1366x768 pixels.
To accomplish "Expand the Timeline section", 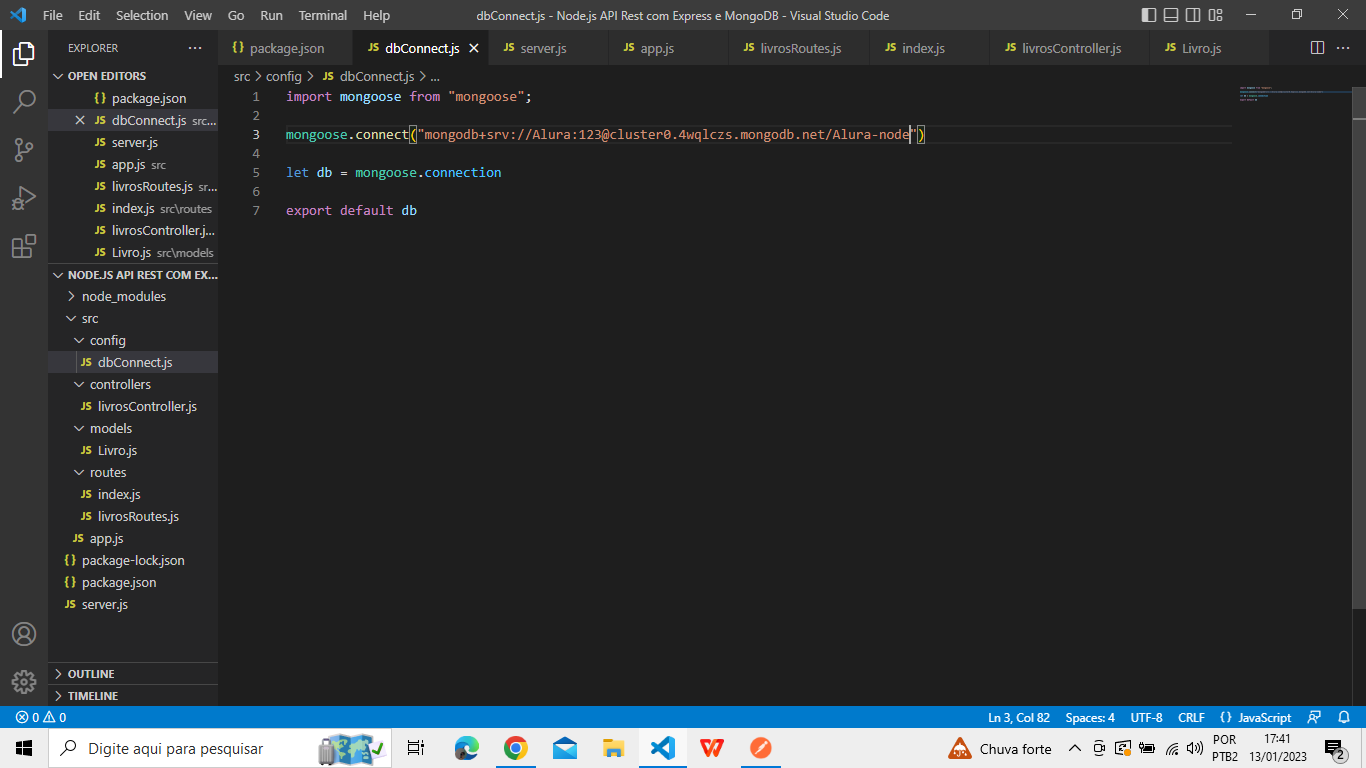I will pyautogui.click(x=133, y=696).
